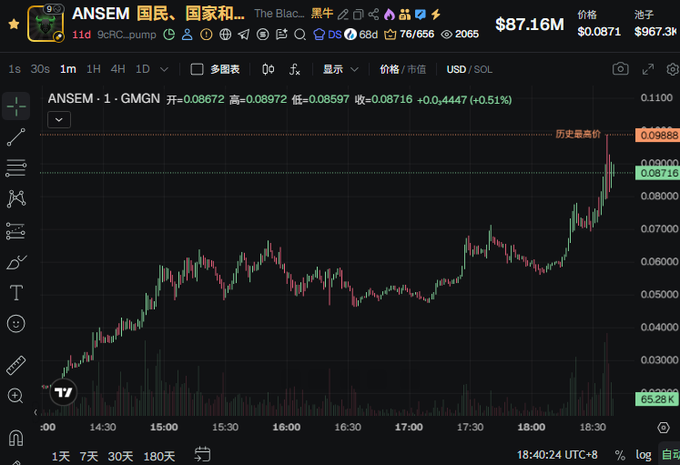Set range to 30天
680x465 pixels.
point(120,456)
